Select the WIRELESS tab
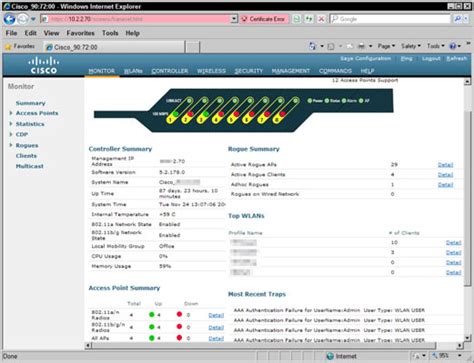 tap(211, 71)
